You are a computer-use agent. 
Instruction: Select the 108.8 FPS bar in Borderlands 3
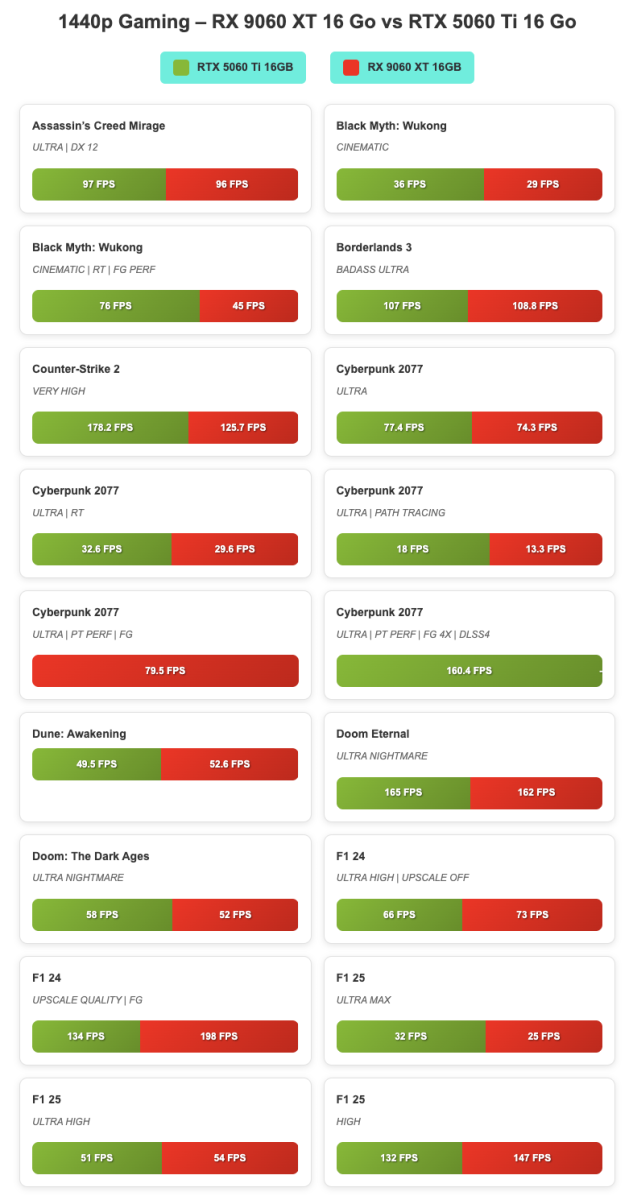534,306
